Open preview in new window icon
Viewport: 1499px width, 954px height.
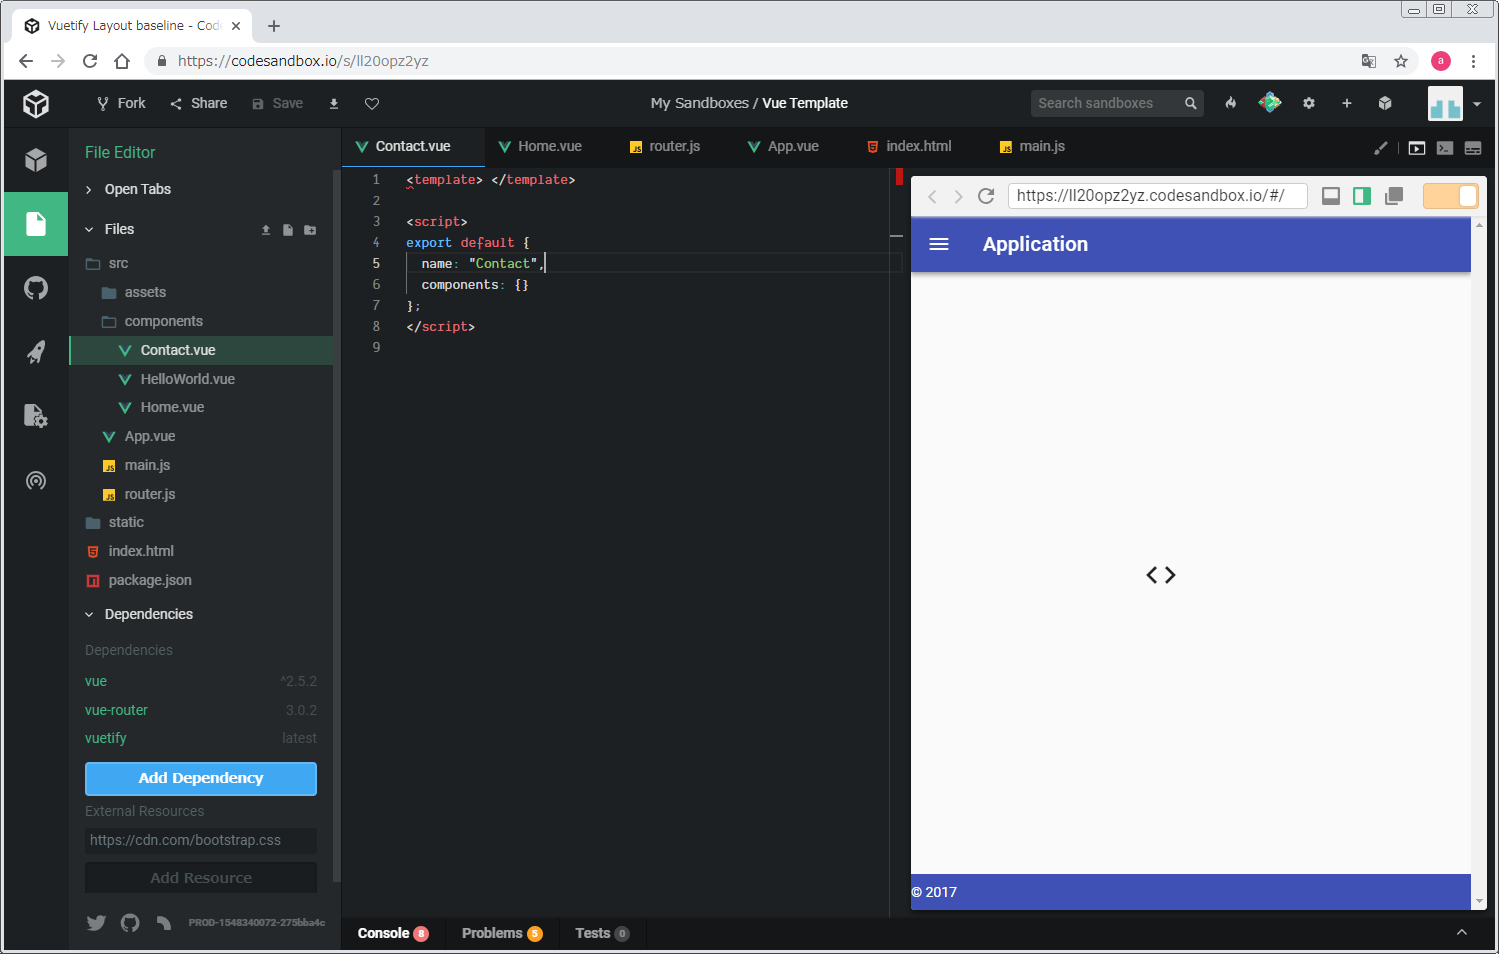click(x=1394, y=196)
